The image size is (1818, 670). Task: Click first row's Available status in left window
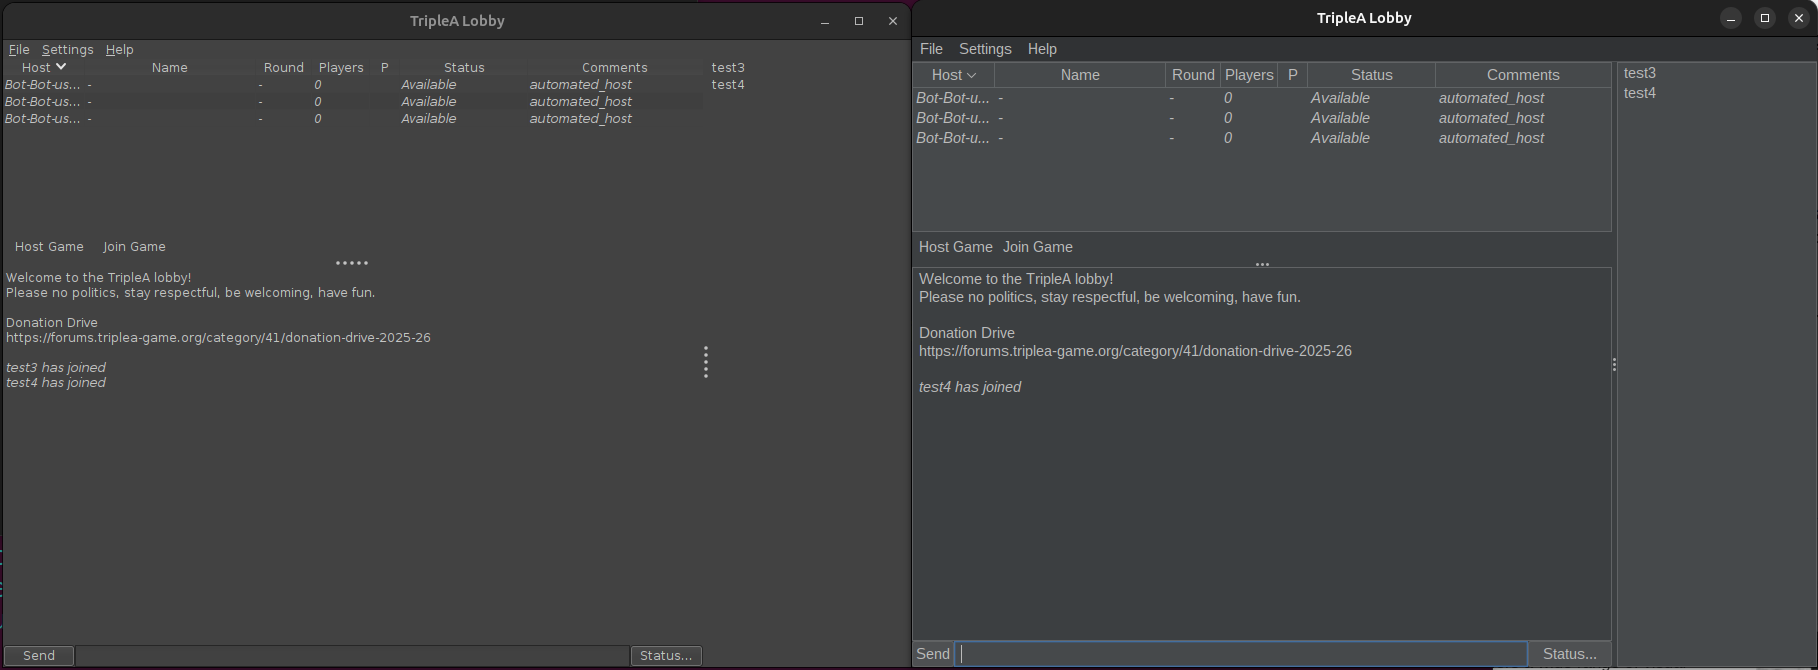point(429,85)
